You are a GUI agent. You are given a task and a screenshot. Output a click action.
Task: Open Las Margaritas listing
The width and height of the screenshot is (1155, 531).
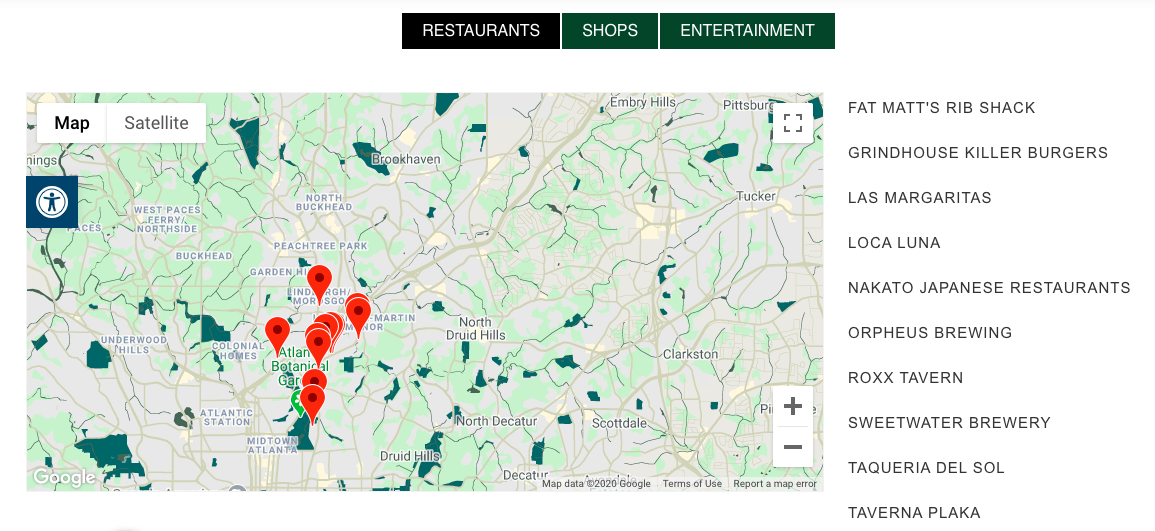click(919, 198)
